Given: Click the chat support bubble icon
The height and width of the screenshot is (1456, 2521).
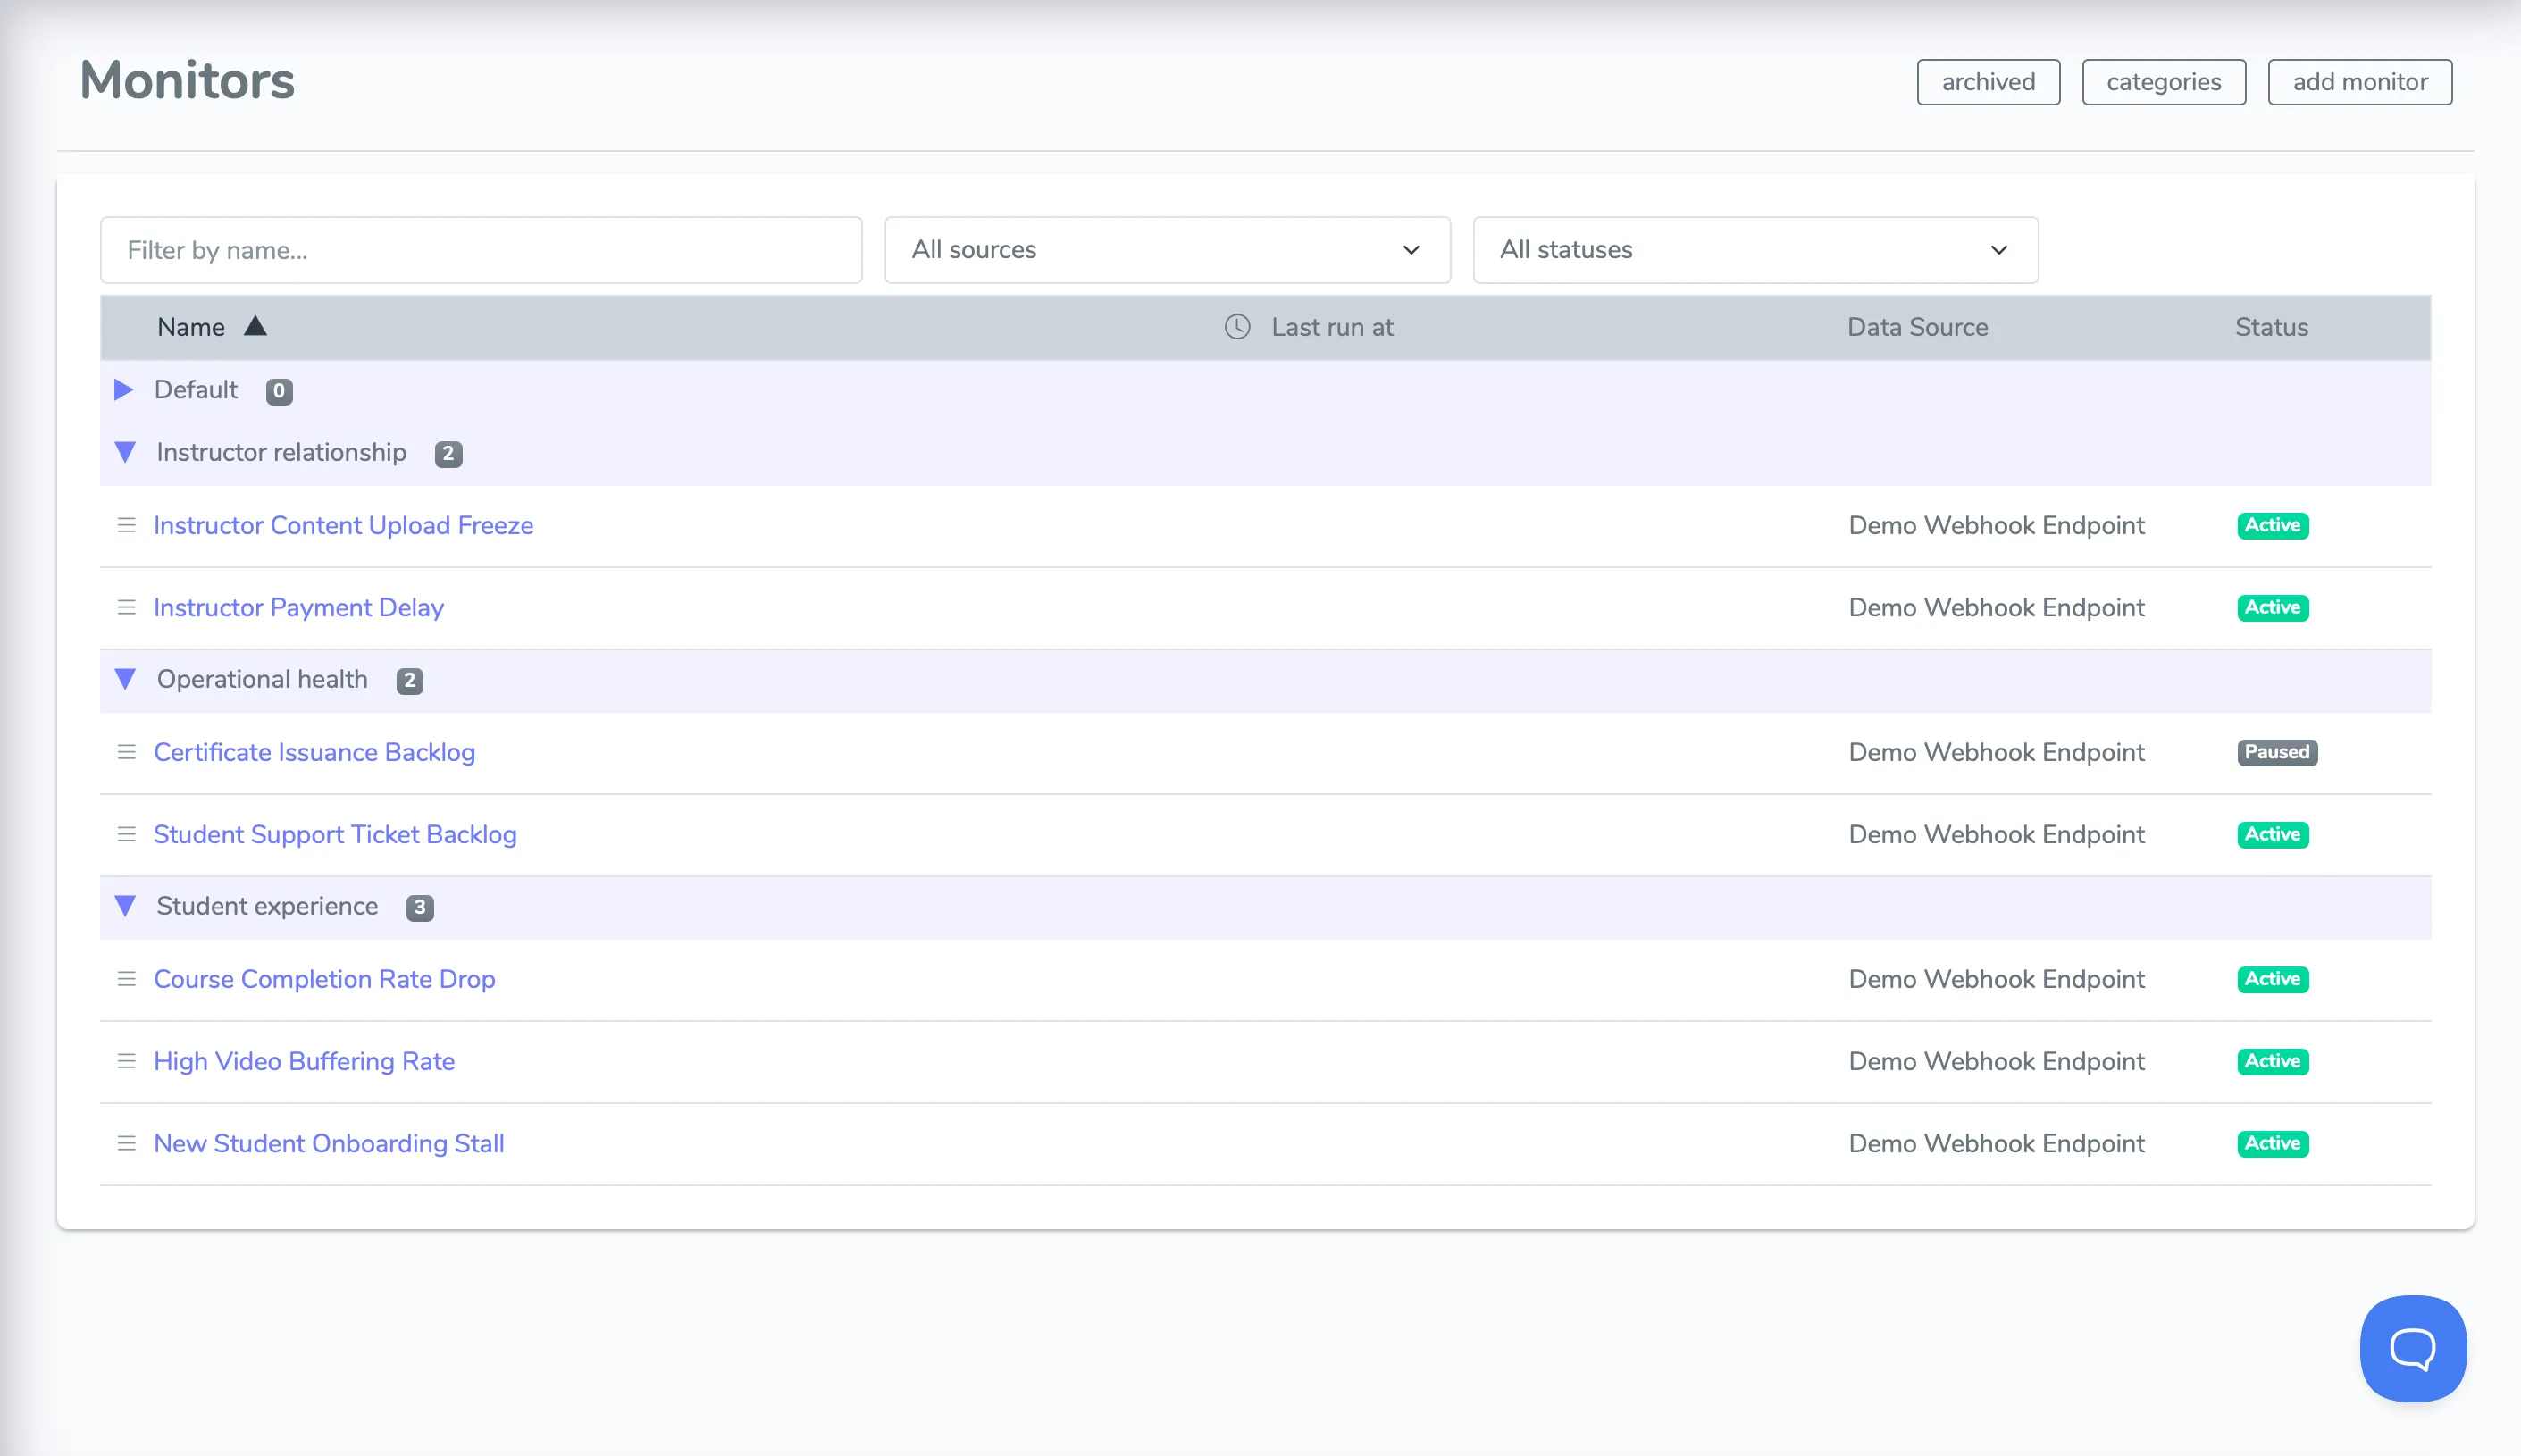Looking at the screenshot, I should click(2412, 1348).
